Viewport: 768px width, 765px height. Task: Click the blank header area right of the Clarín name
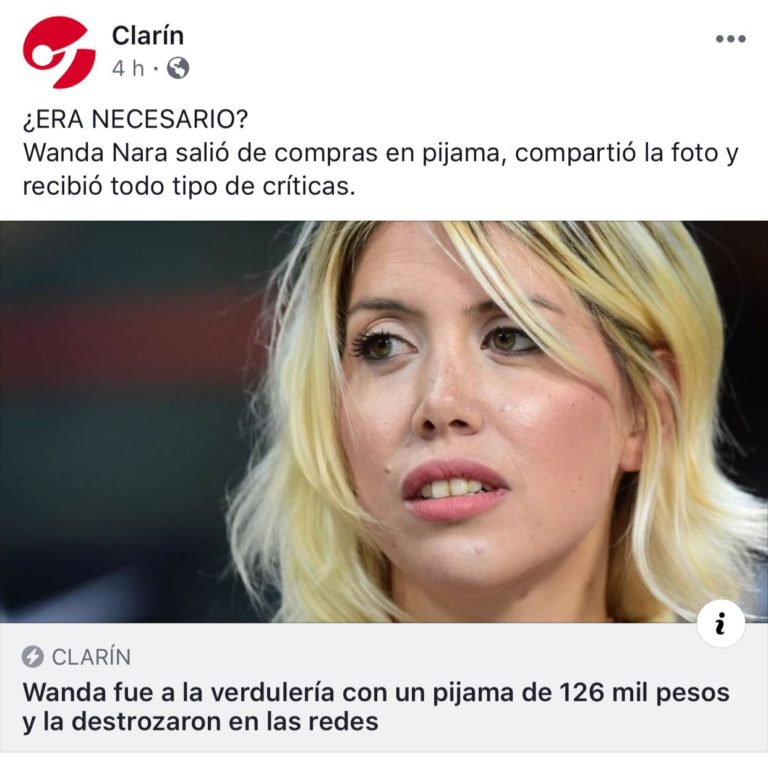(x=441, y=49)
